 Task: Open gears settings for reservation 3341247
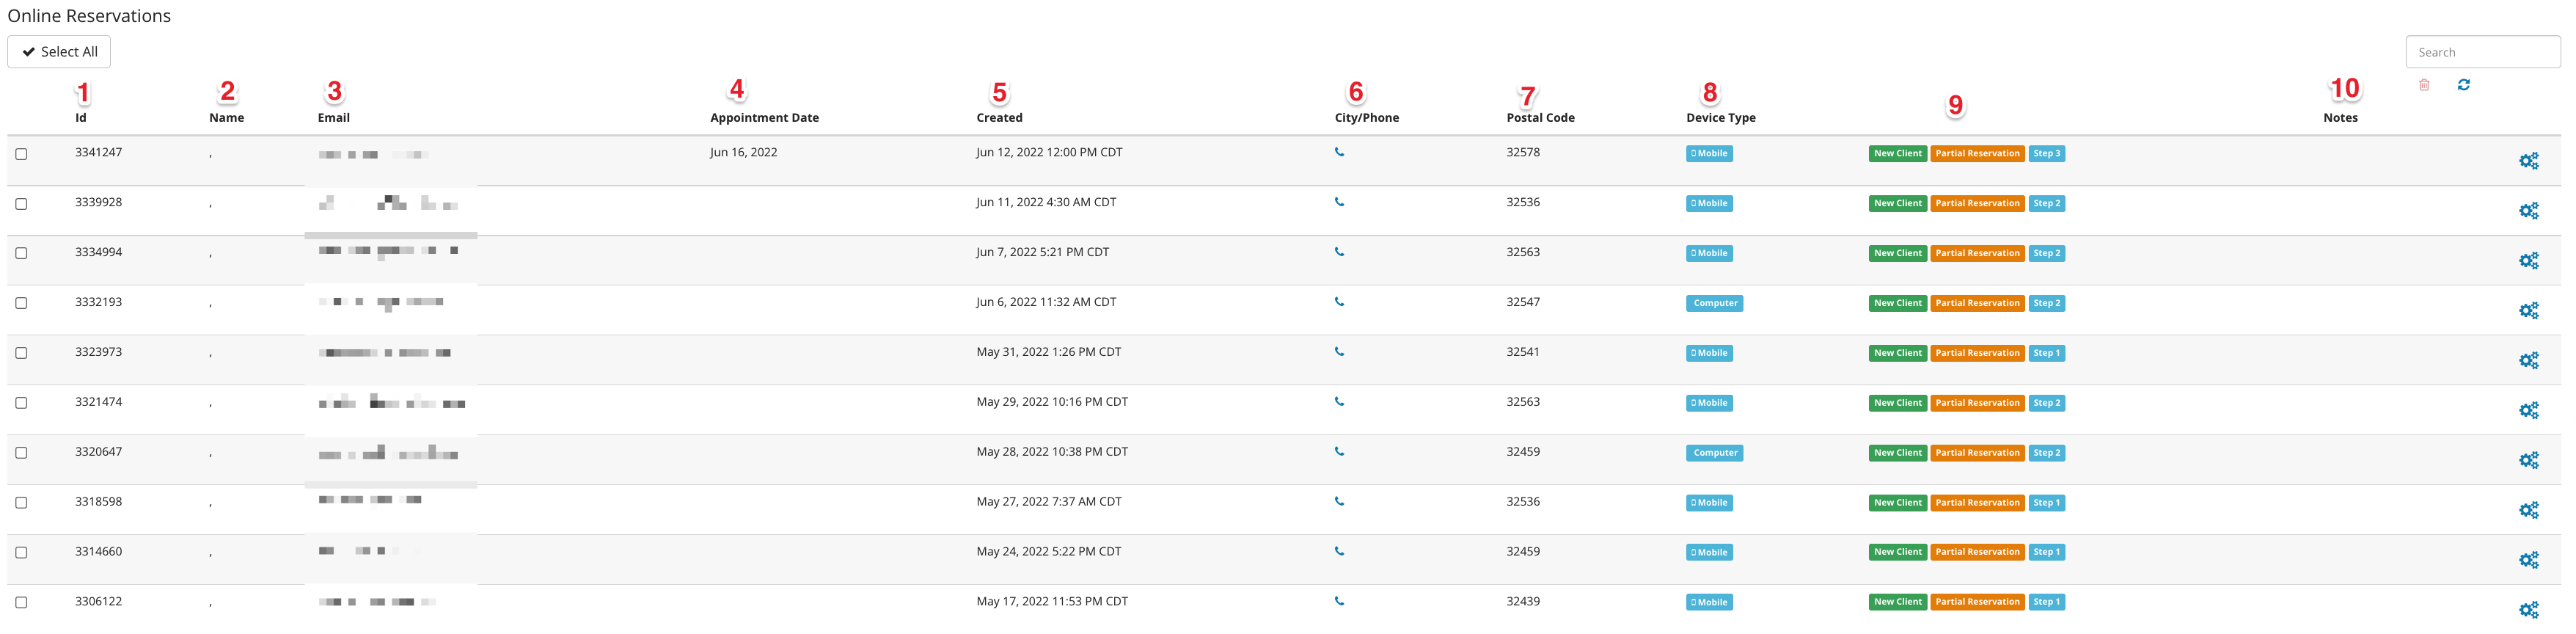(x=2529, y=161)
